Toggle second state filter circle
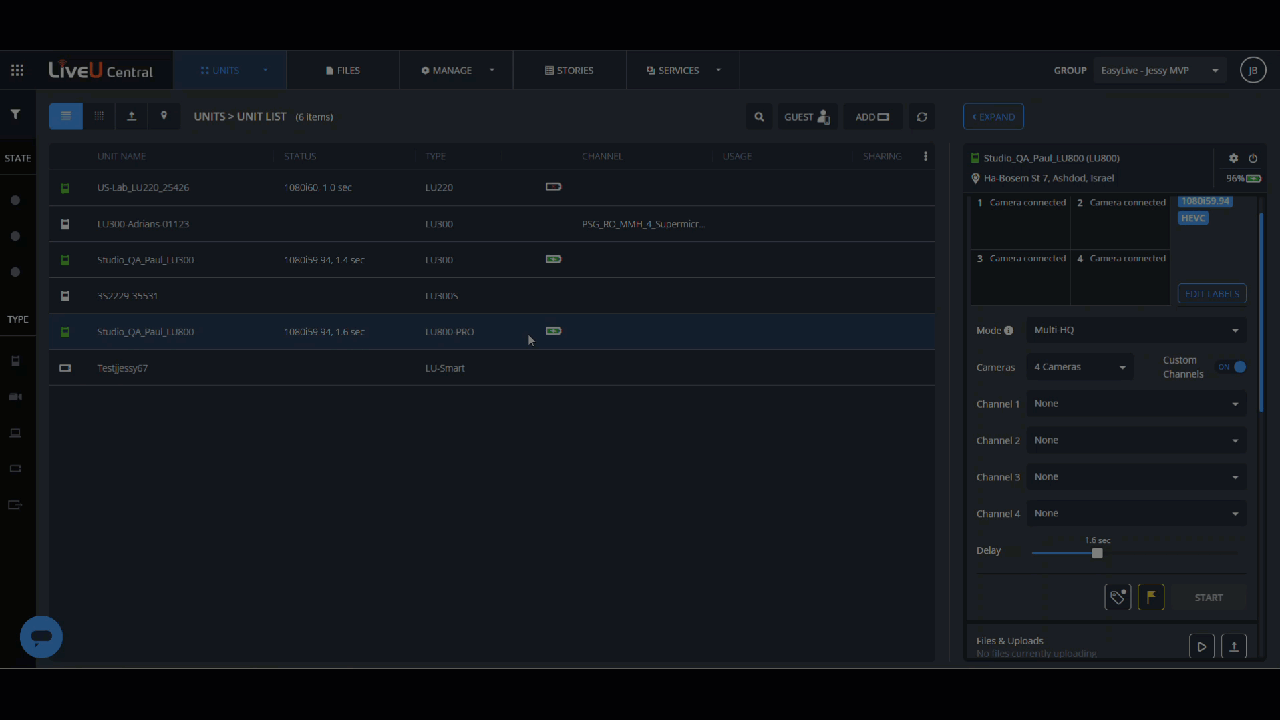The height and width of the screenshot is (720, 1280). pyautogui.click(x=15, y=236)
